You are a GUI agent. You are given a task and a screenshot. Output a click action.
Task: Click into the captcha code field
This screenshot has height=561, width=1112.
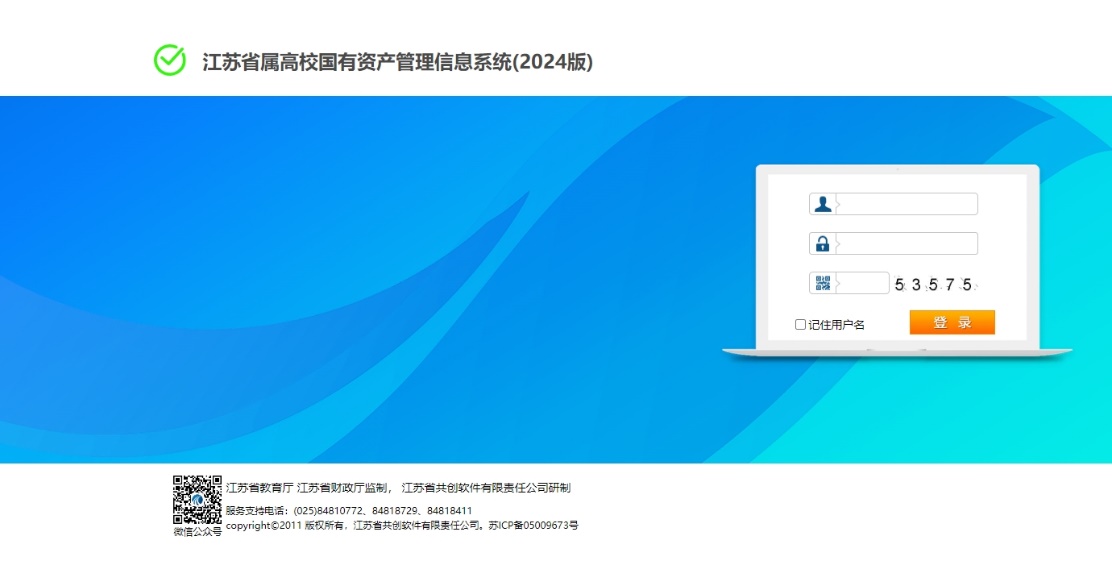click(x=863, y=284)
